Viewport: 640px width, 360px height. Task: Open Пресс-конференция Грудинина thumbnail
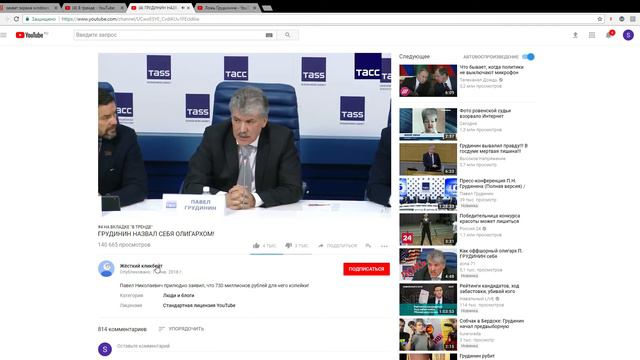428,194
